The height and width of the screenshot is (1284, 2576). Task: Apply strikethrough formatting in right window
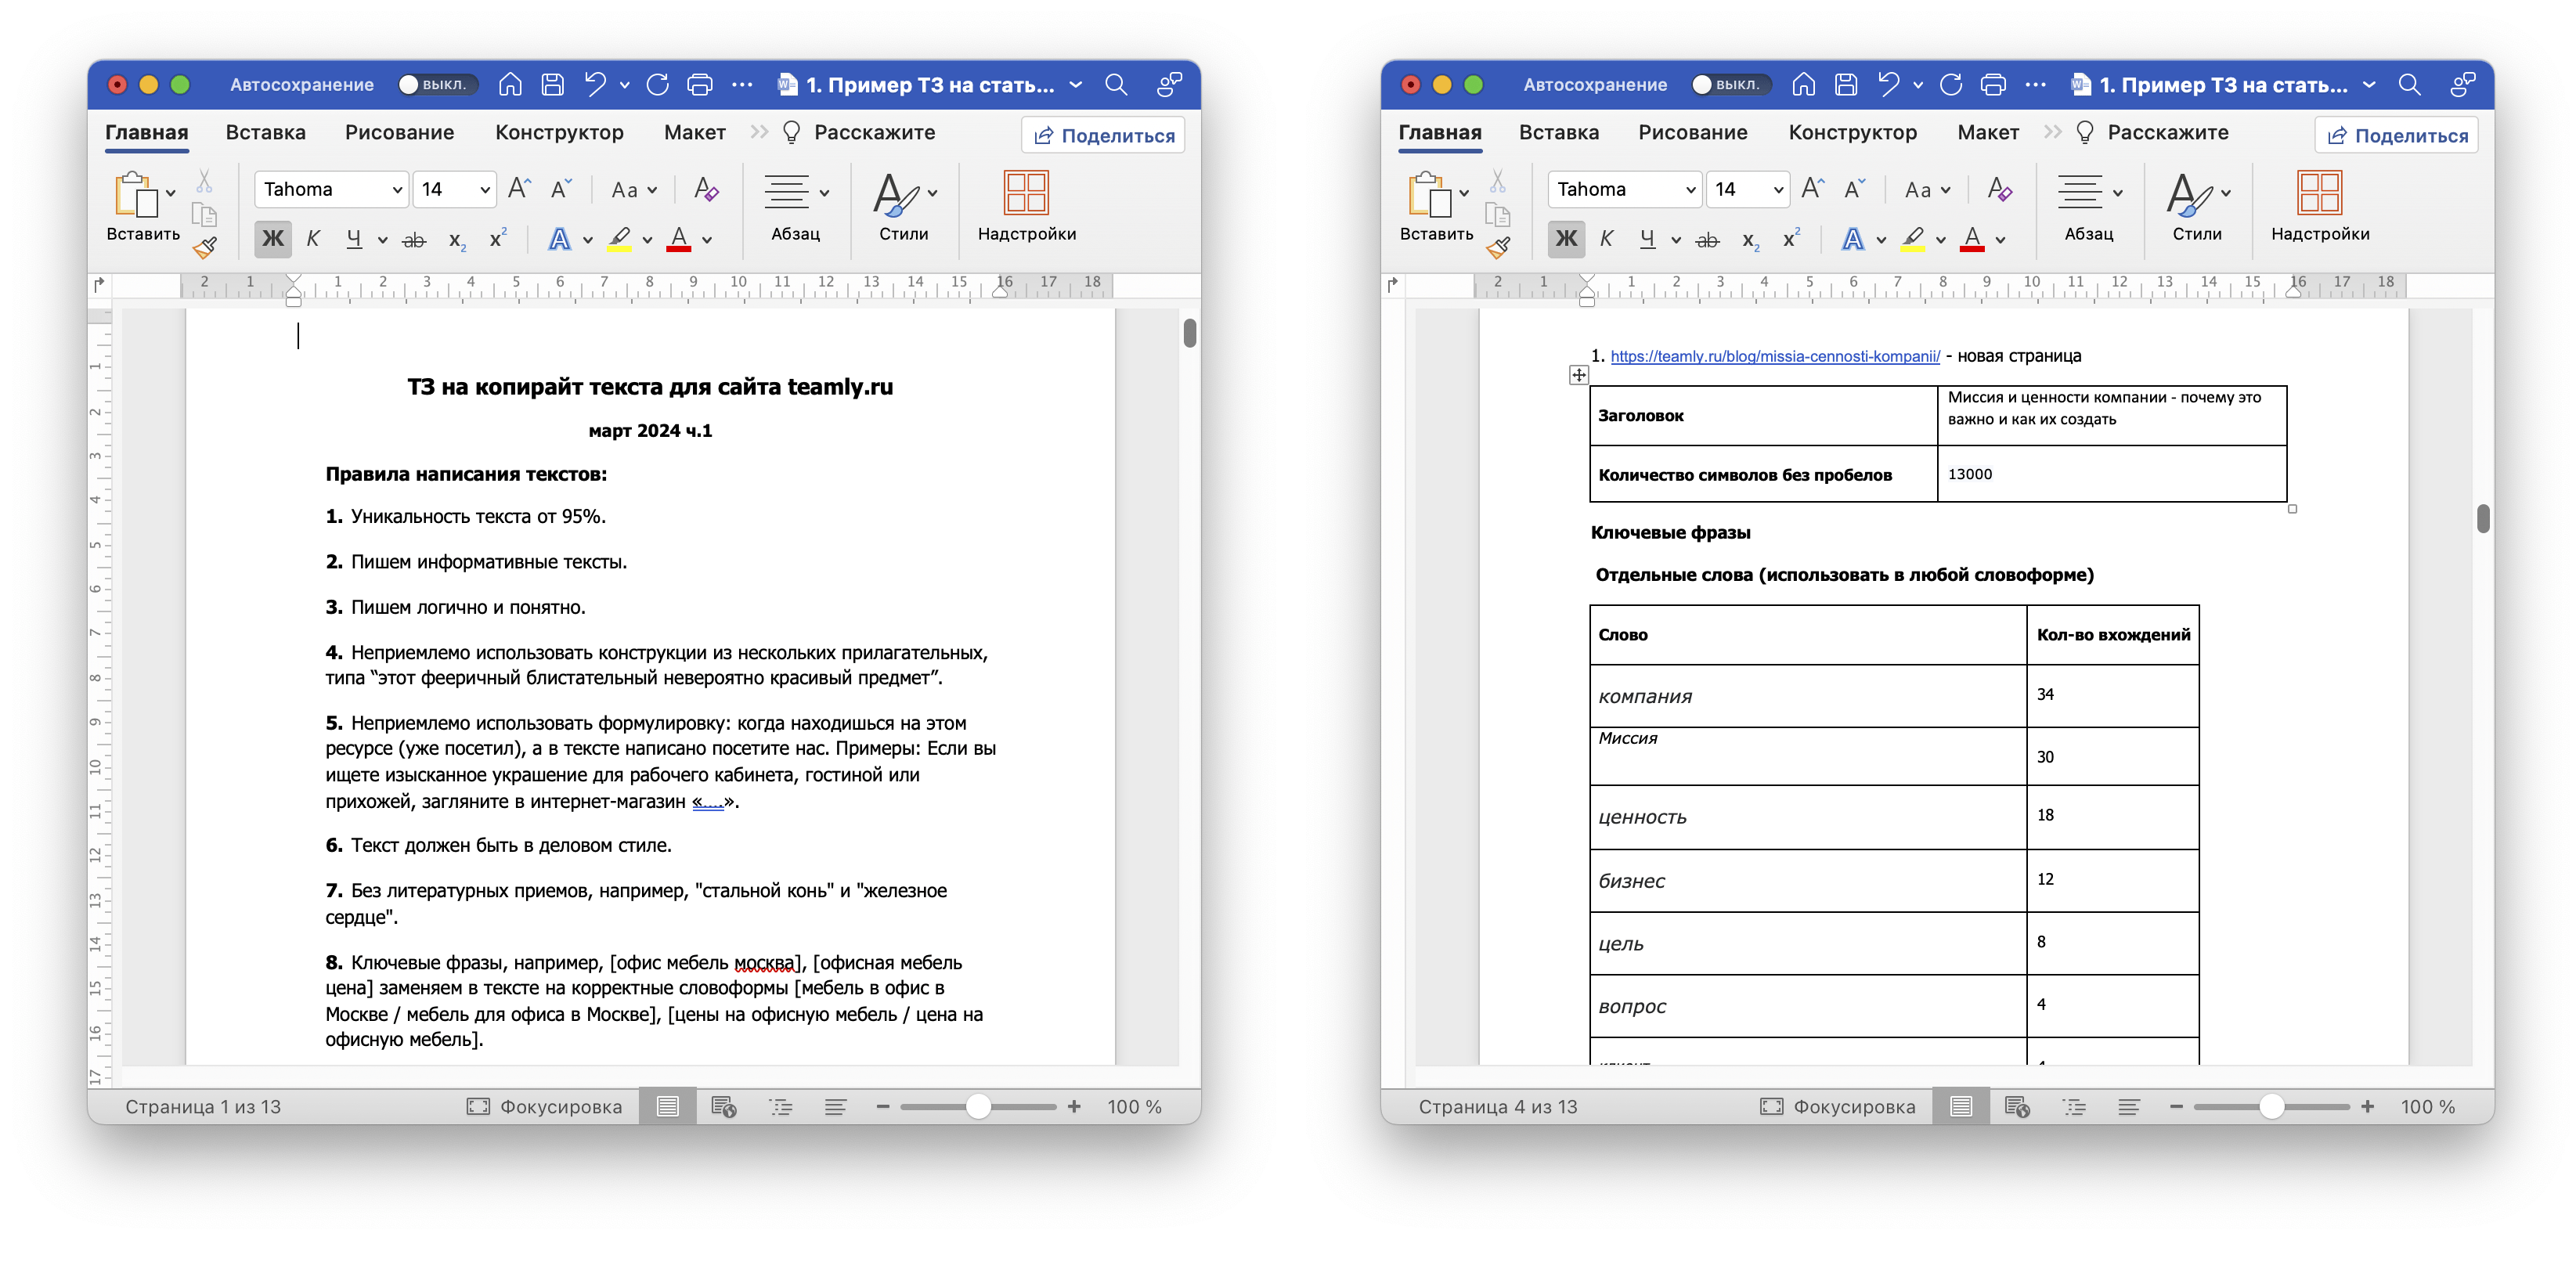(1707, 239)
